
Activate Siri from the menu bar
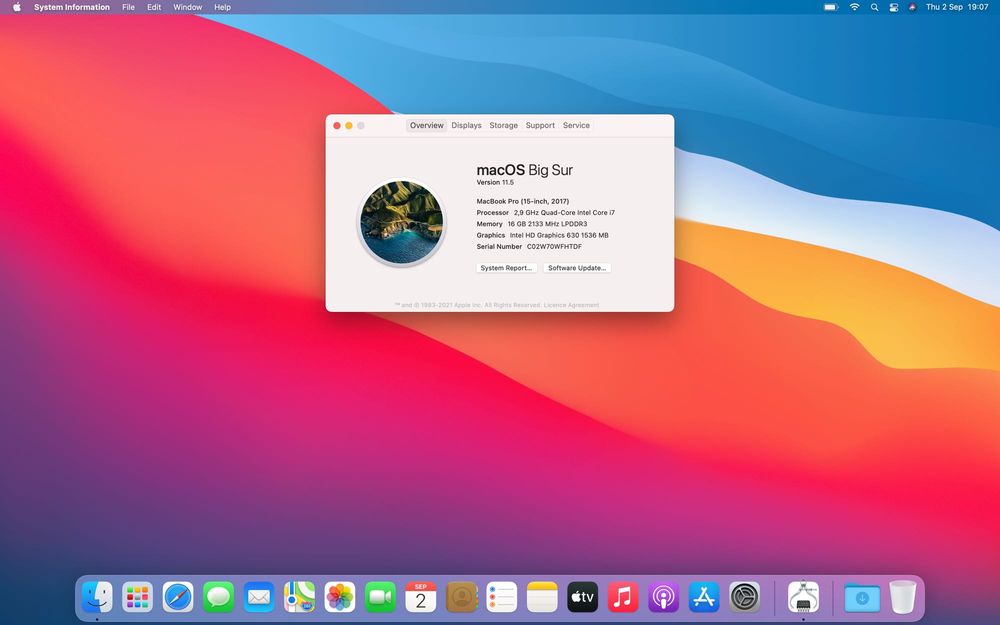(913, 7)
